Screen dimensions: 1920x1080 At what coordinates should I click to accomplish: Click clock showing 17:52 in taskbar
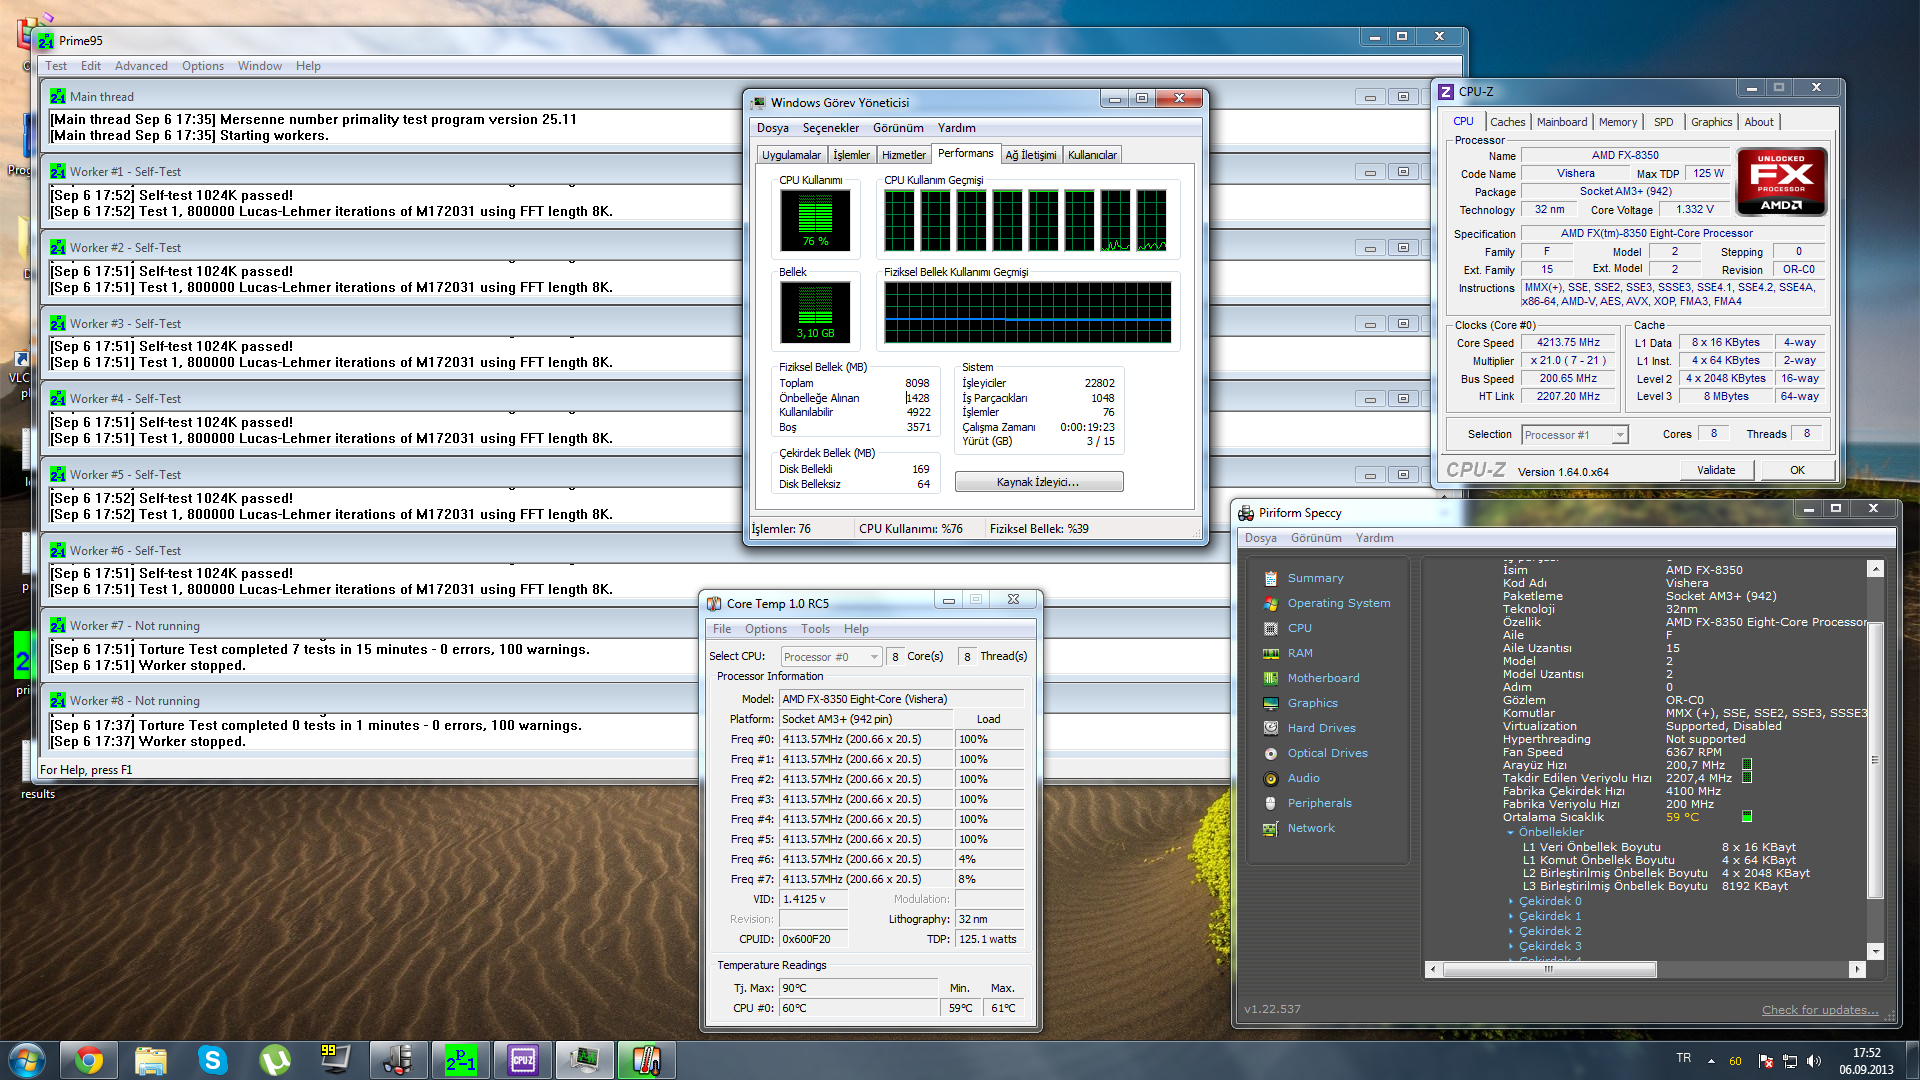coord(1866,1053)
